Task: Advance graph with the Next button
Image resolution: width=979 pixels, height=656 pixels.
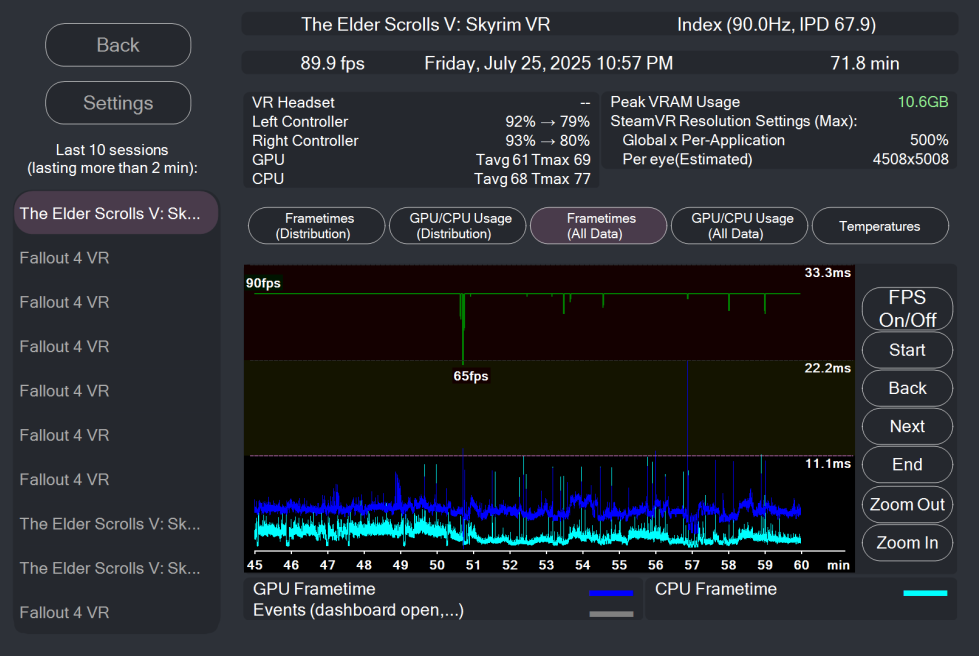Action: click(x=907, y=426)
